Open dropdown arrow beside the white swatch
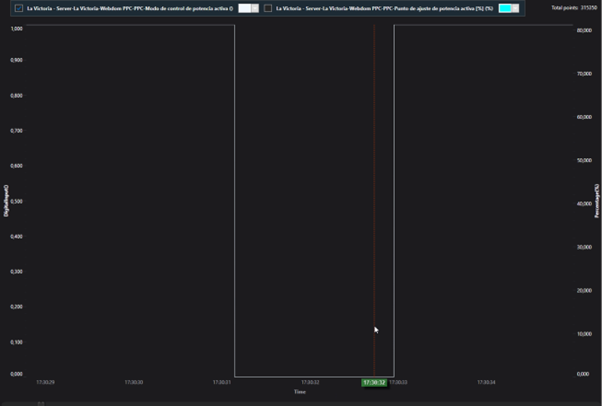Image resolution: width=602 pixels, height=406 pixels. click(256, 8)
